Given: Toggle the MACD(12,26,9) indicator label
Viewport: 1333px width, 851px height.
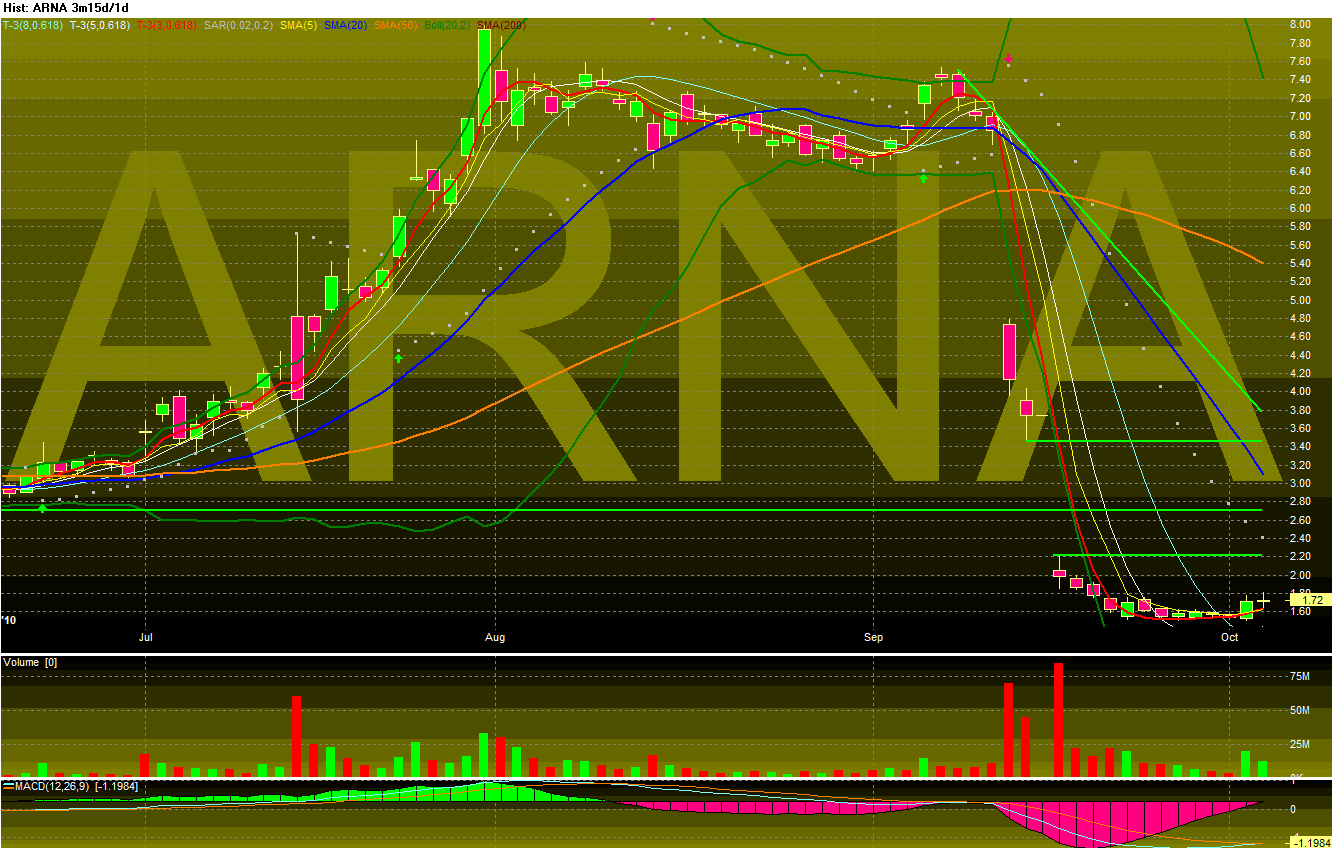Looking at the screenshot, I should click(x=51, y=787).
